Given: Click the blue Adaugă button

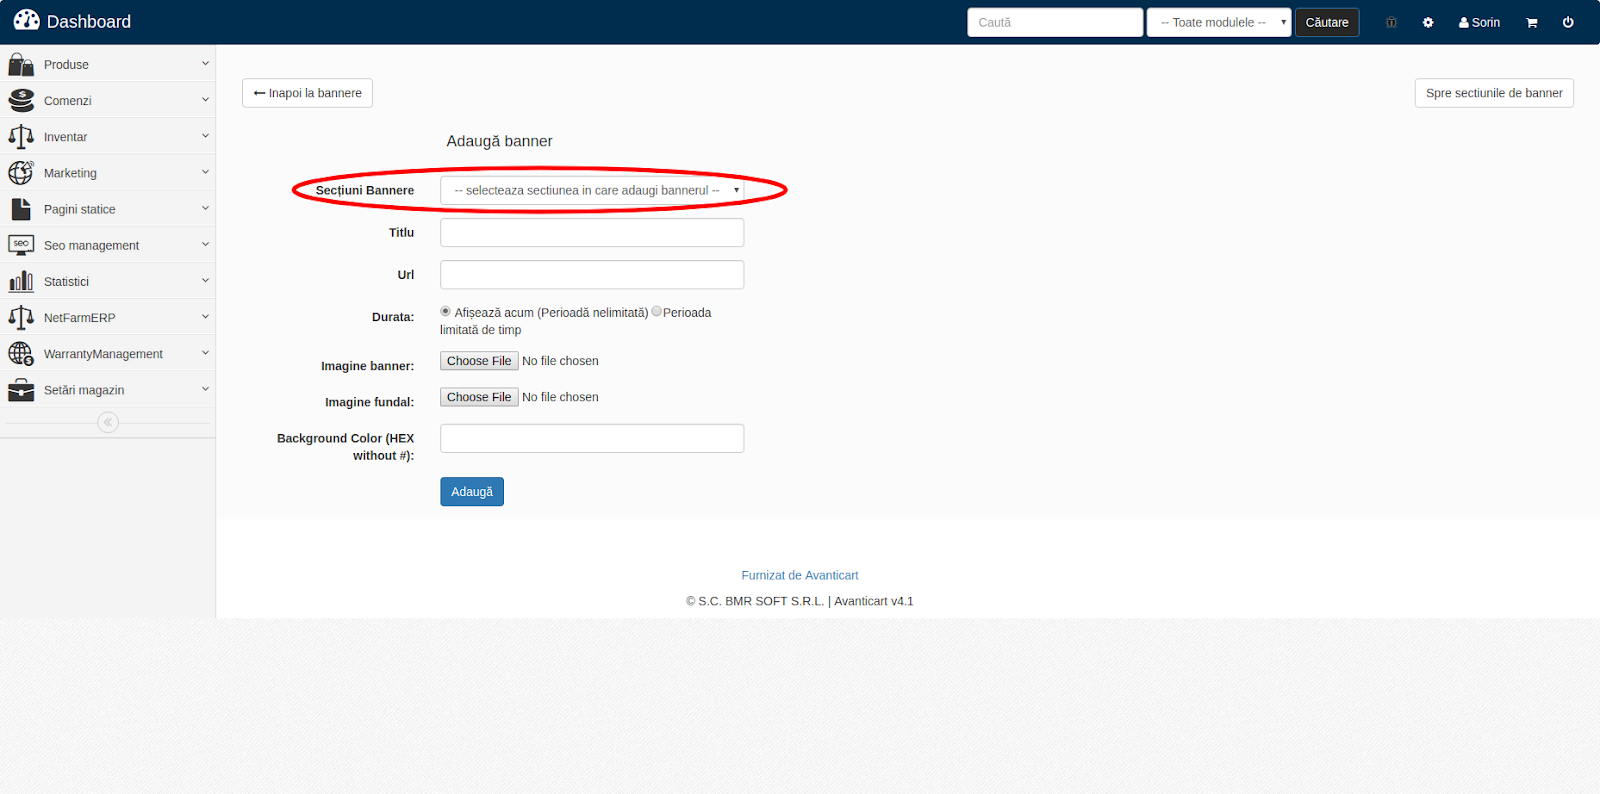Looking at the screenshot, I should (472, 492).
